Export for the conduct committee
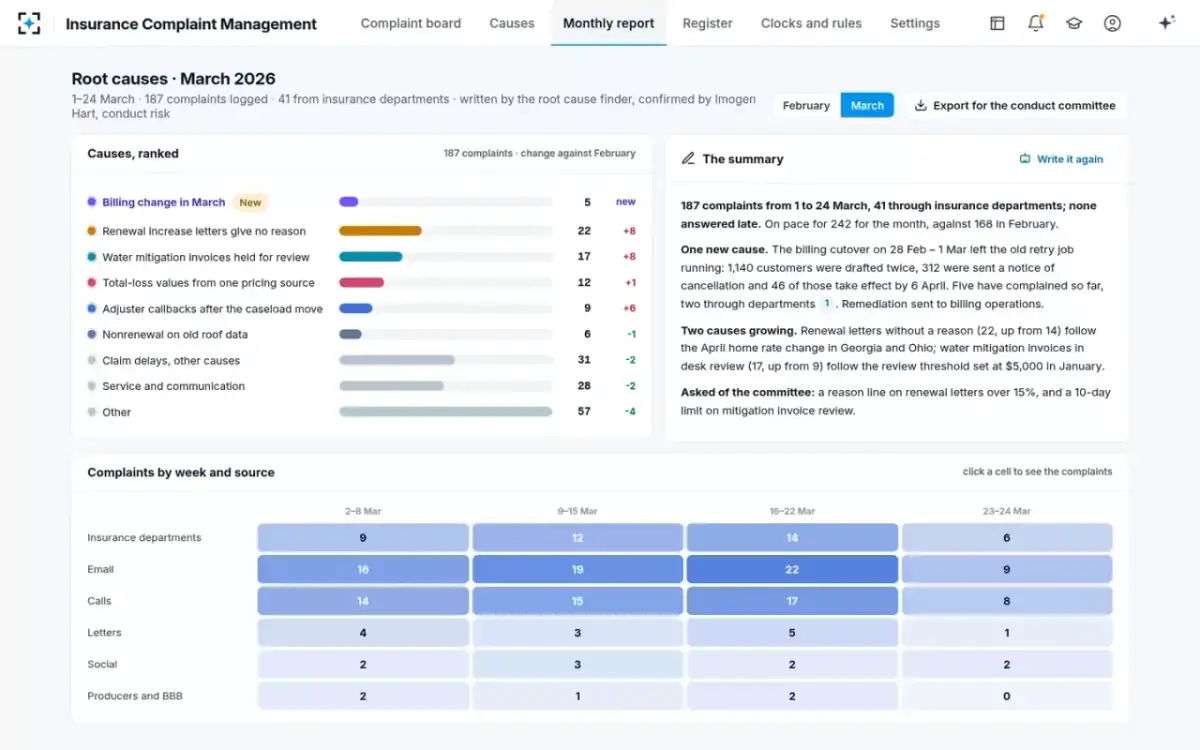1200x750 pixels. 1015,105
